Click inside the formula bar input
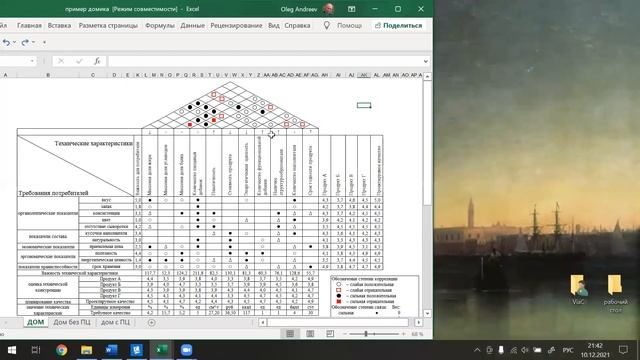Viewport: 640px width, 360px height. click(x=264, y=61)
